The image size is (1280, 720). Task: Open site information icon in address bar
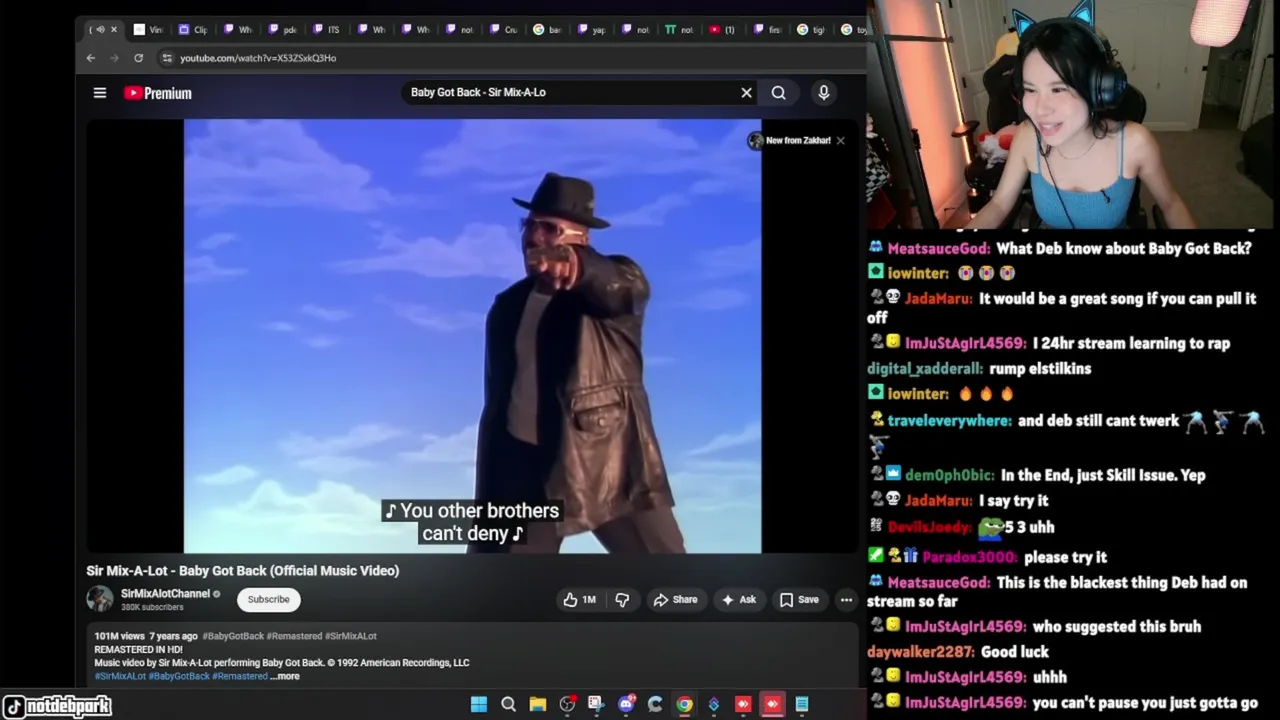[167, 58]
